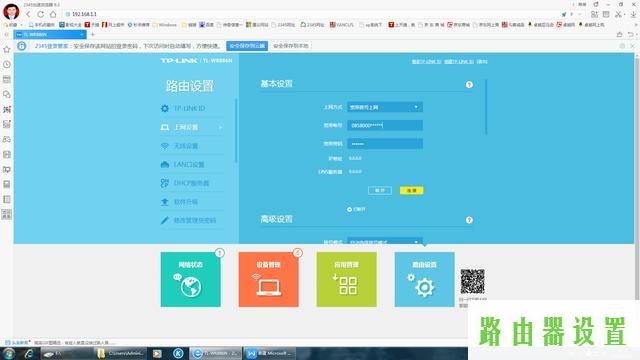Click the 应用管理 app management tile
The height and width of the screenshot is (360, 640).
tap(347, 279)
